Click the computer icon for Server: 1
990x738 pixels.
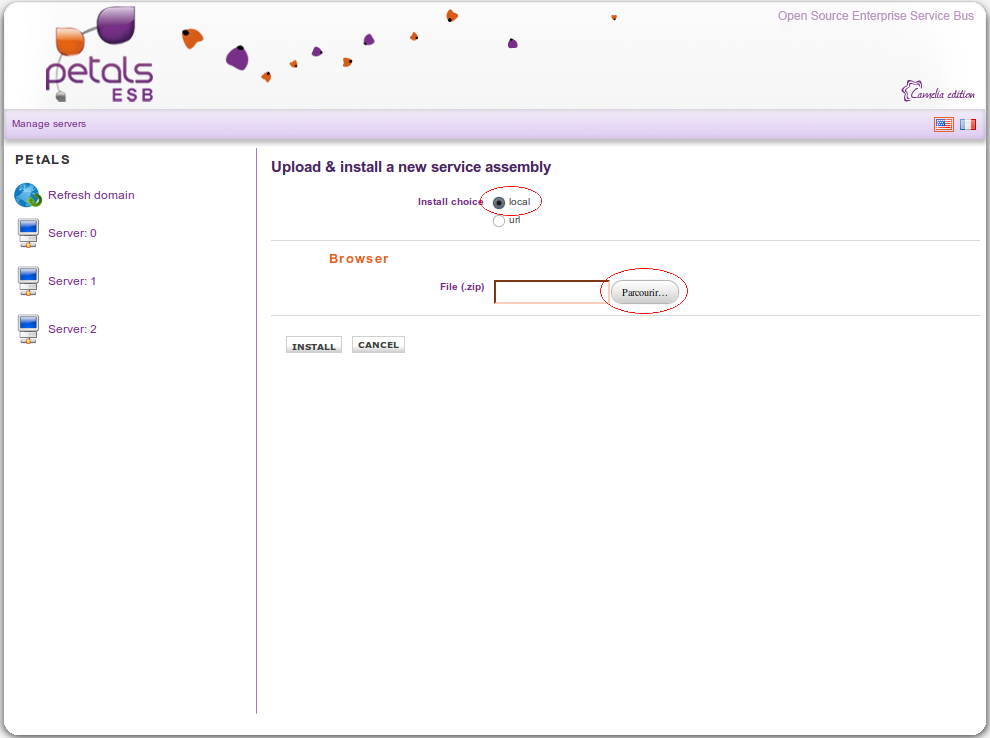28,281
